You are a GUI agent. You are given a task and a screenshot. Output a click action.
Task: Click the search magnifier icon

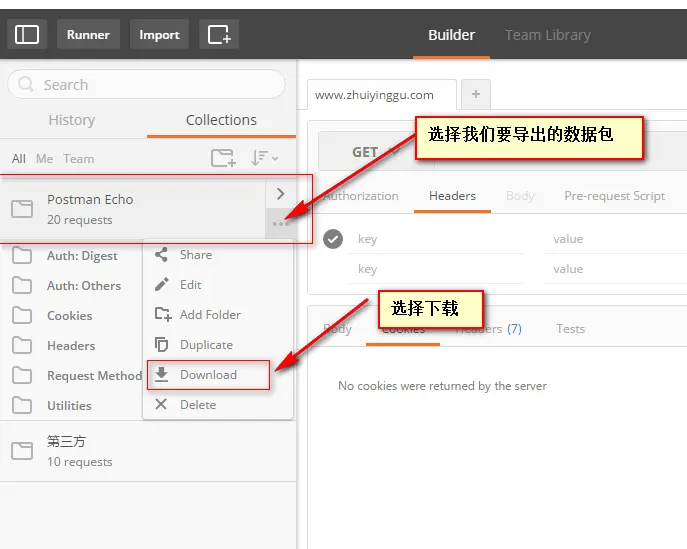tap(26, 84)
